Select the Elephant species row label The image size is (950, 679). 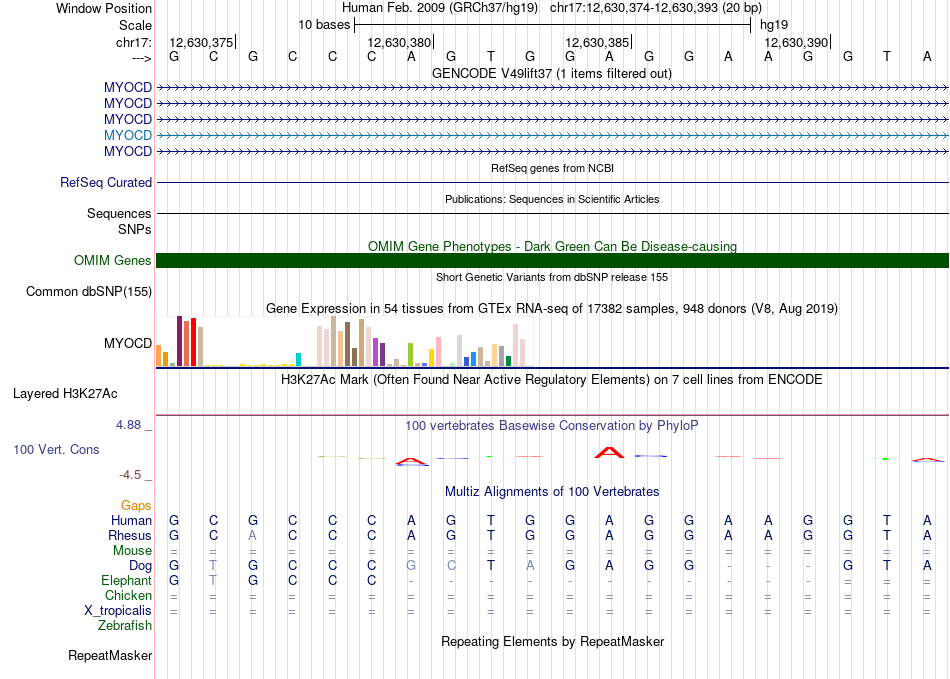pos(126,581)
